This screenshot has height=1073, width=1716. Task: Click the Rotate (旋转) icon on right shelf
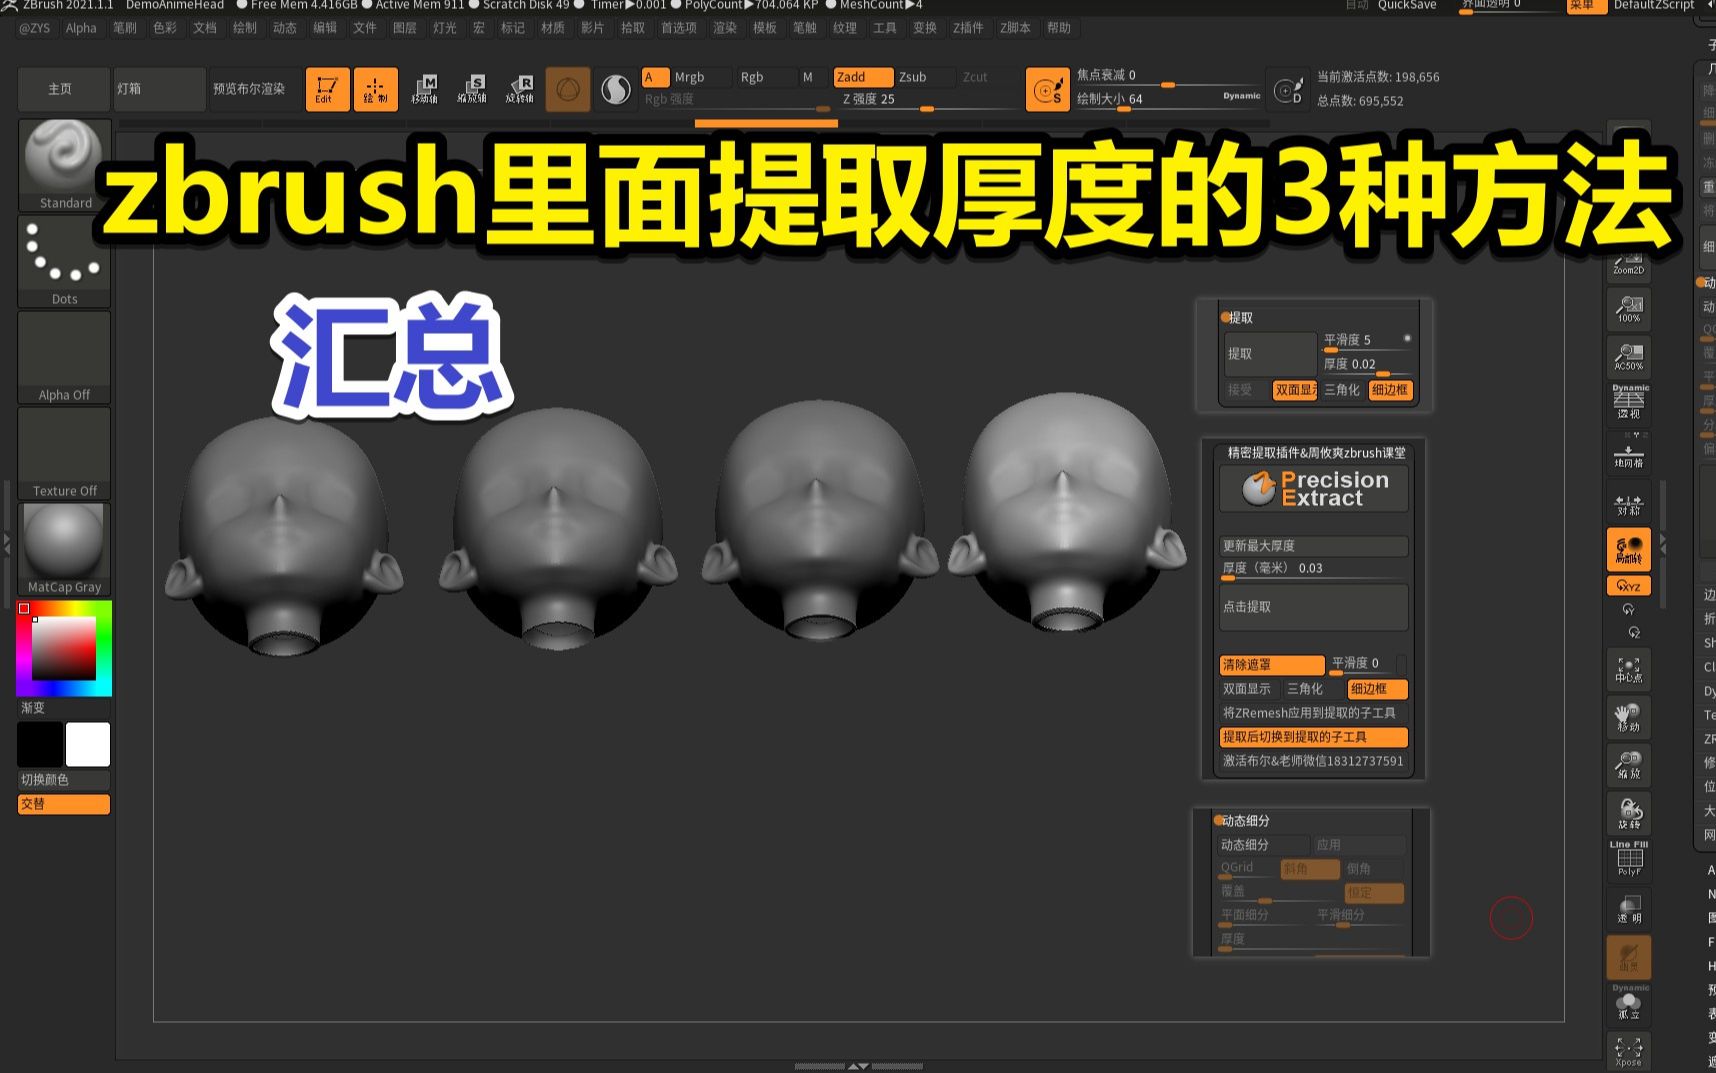click(x=1629, y=813)
